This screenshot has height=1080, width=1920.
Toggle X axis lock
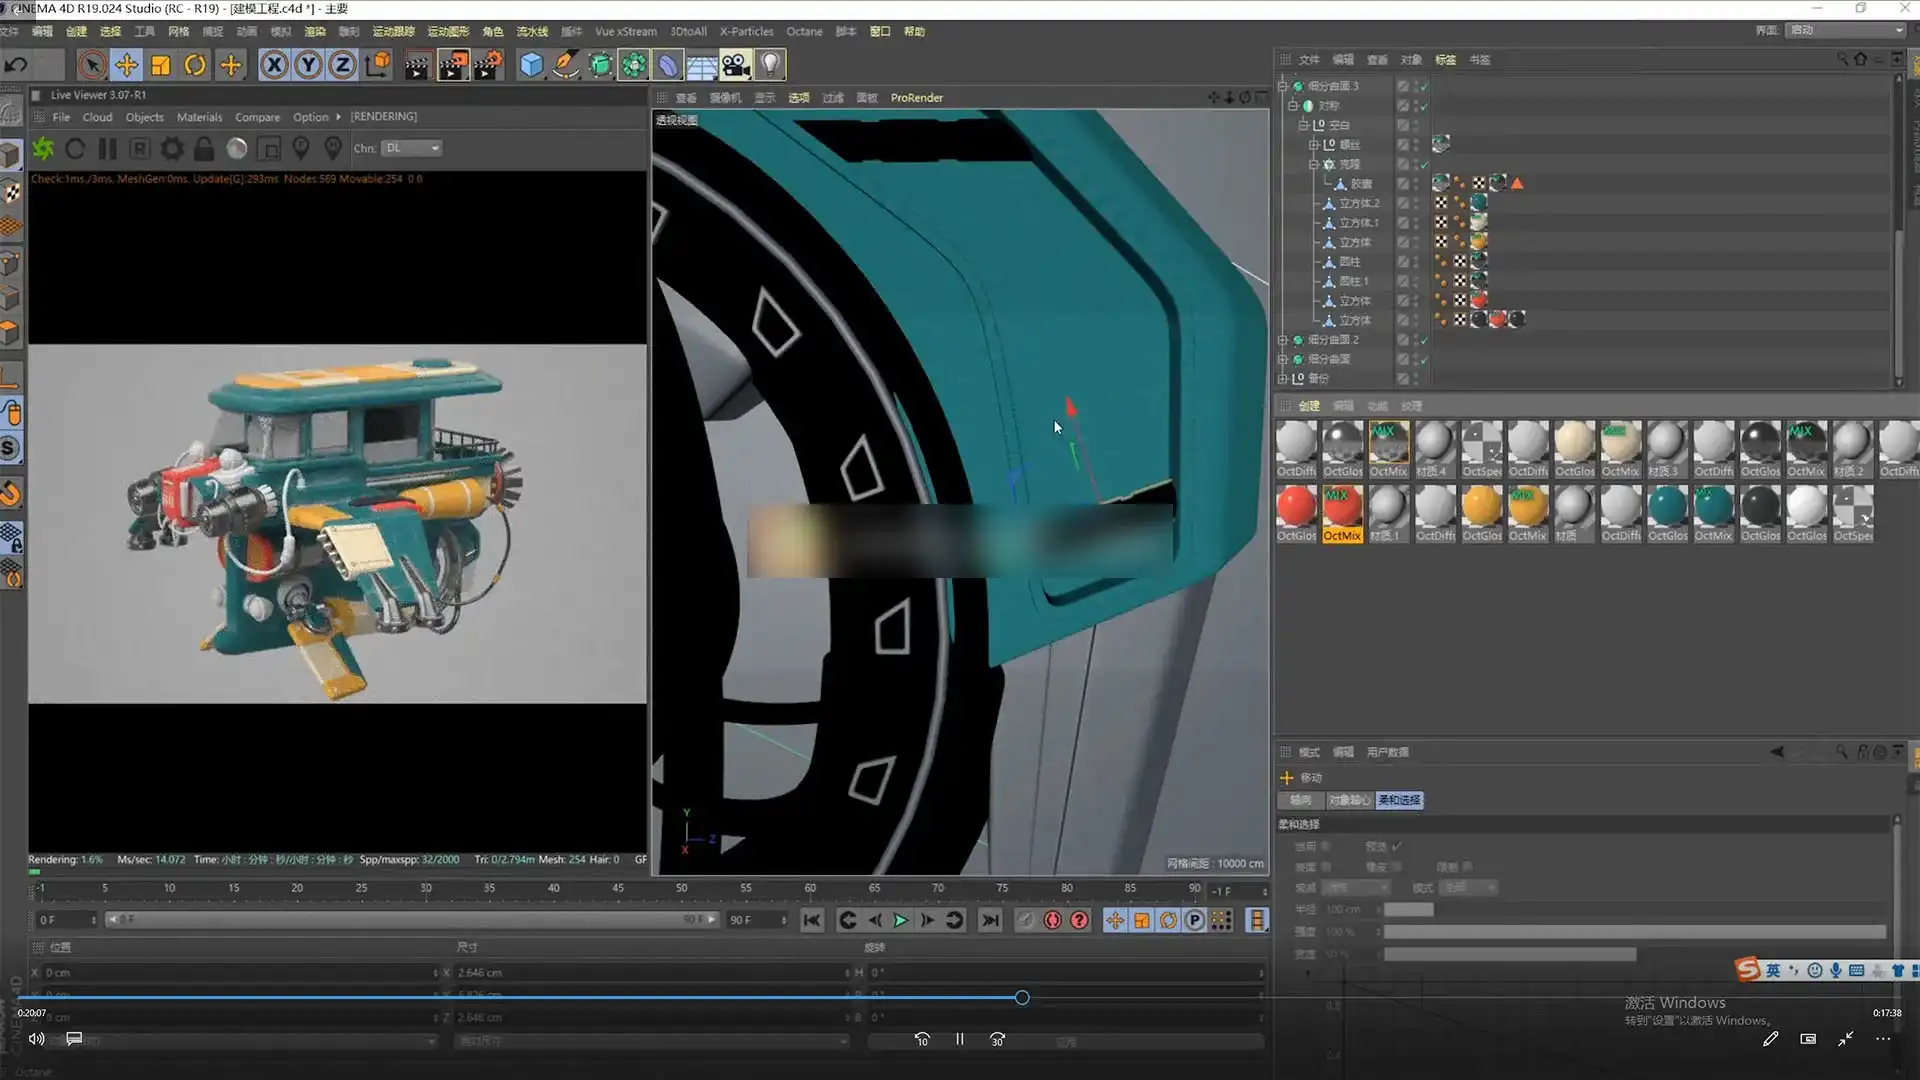[x=274, y=66]
